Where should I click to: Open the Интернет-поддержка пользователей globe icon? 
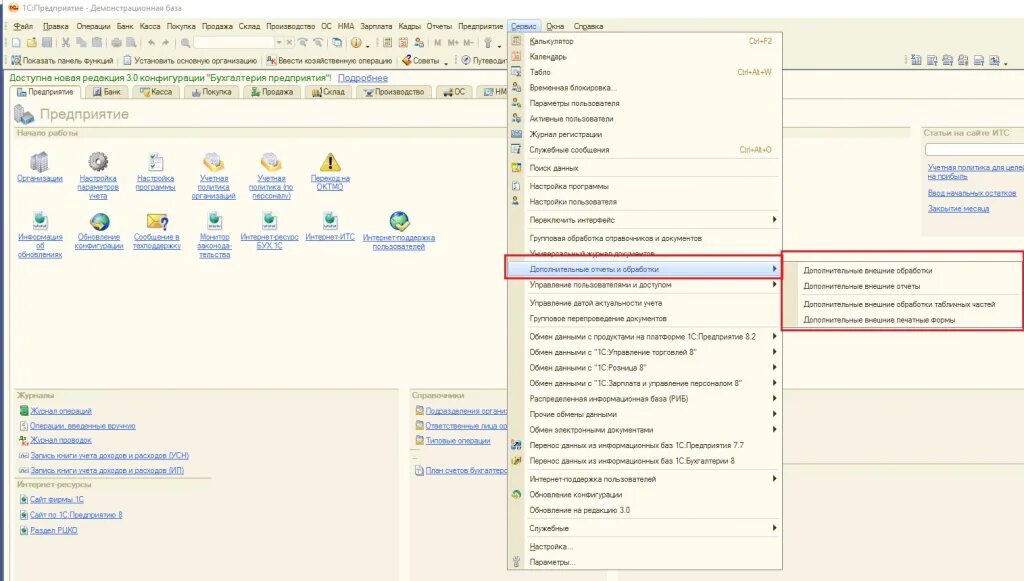coord(399,221)
